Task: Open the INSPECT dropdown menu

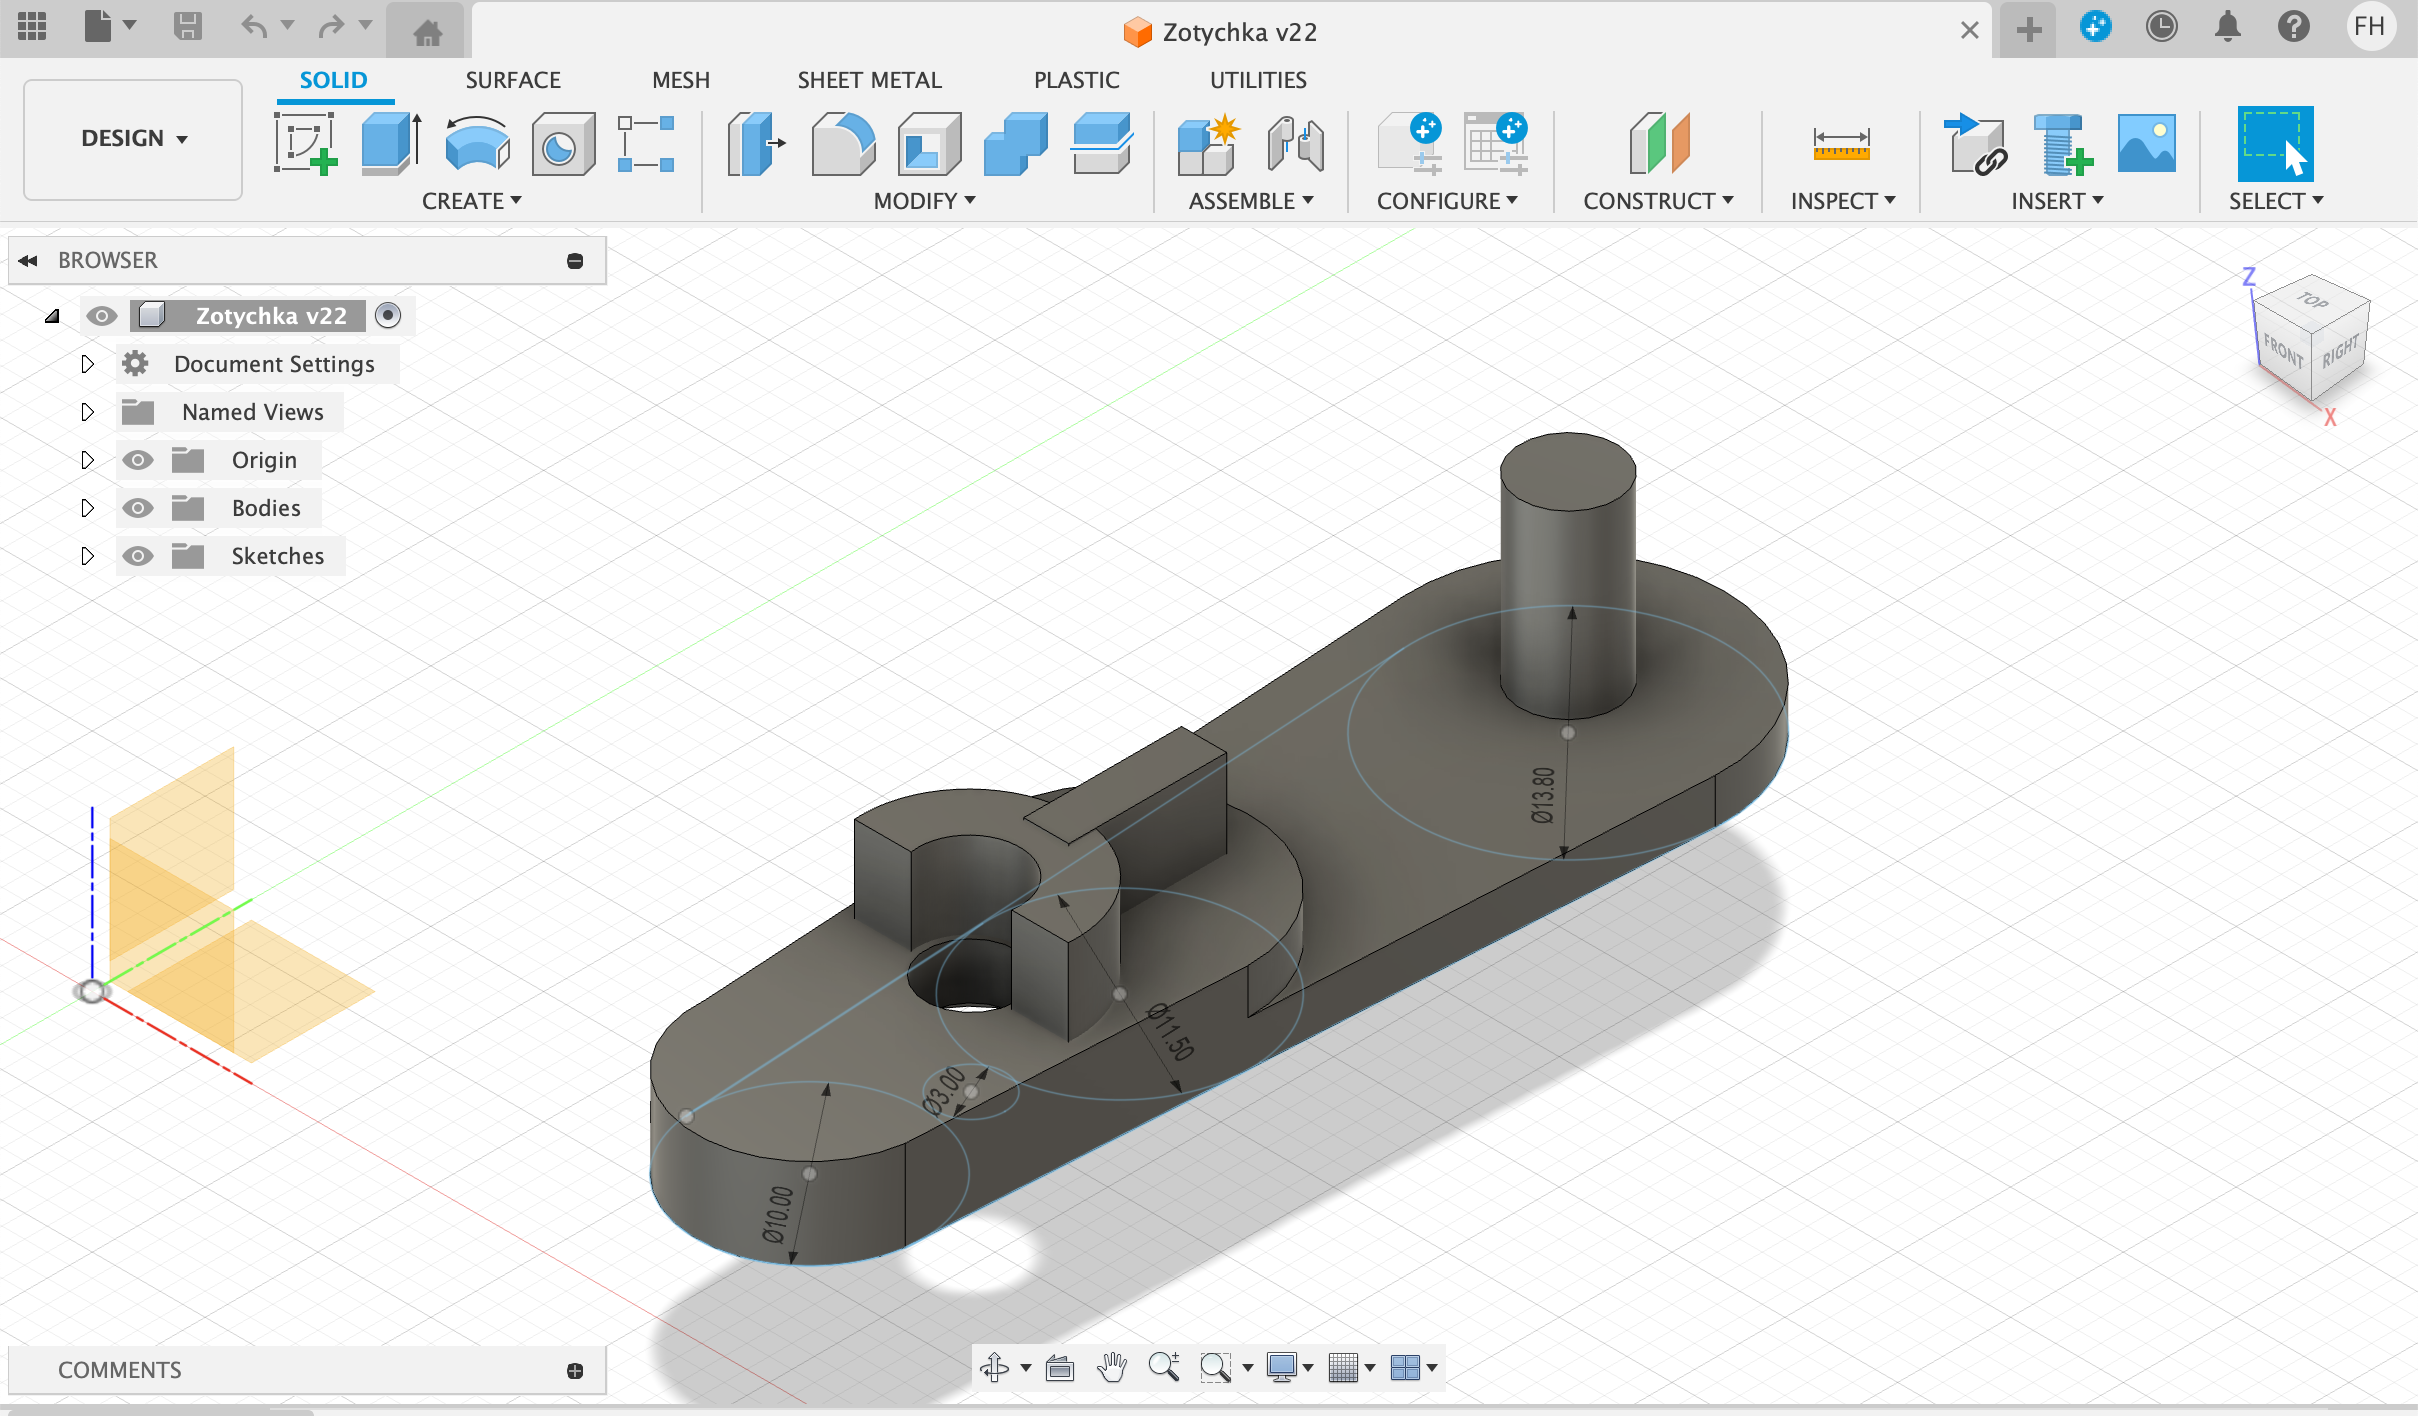Action: (x=1843, y=201)
